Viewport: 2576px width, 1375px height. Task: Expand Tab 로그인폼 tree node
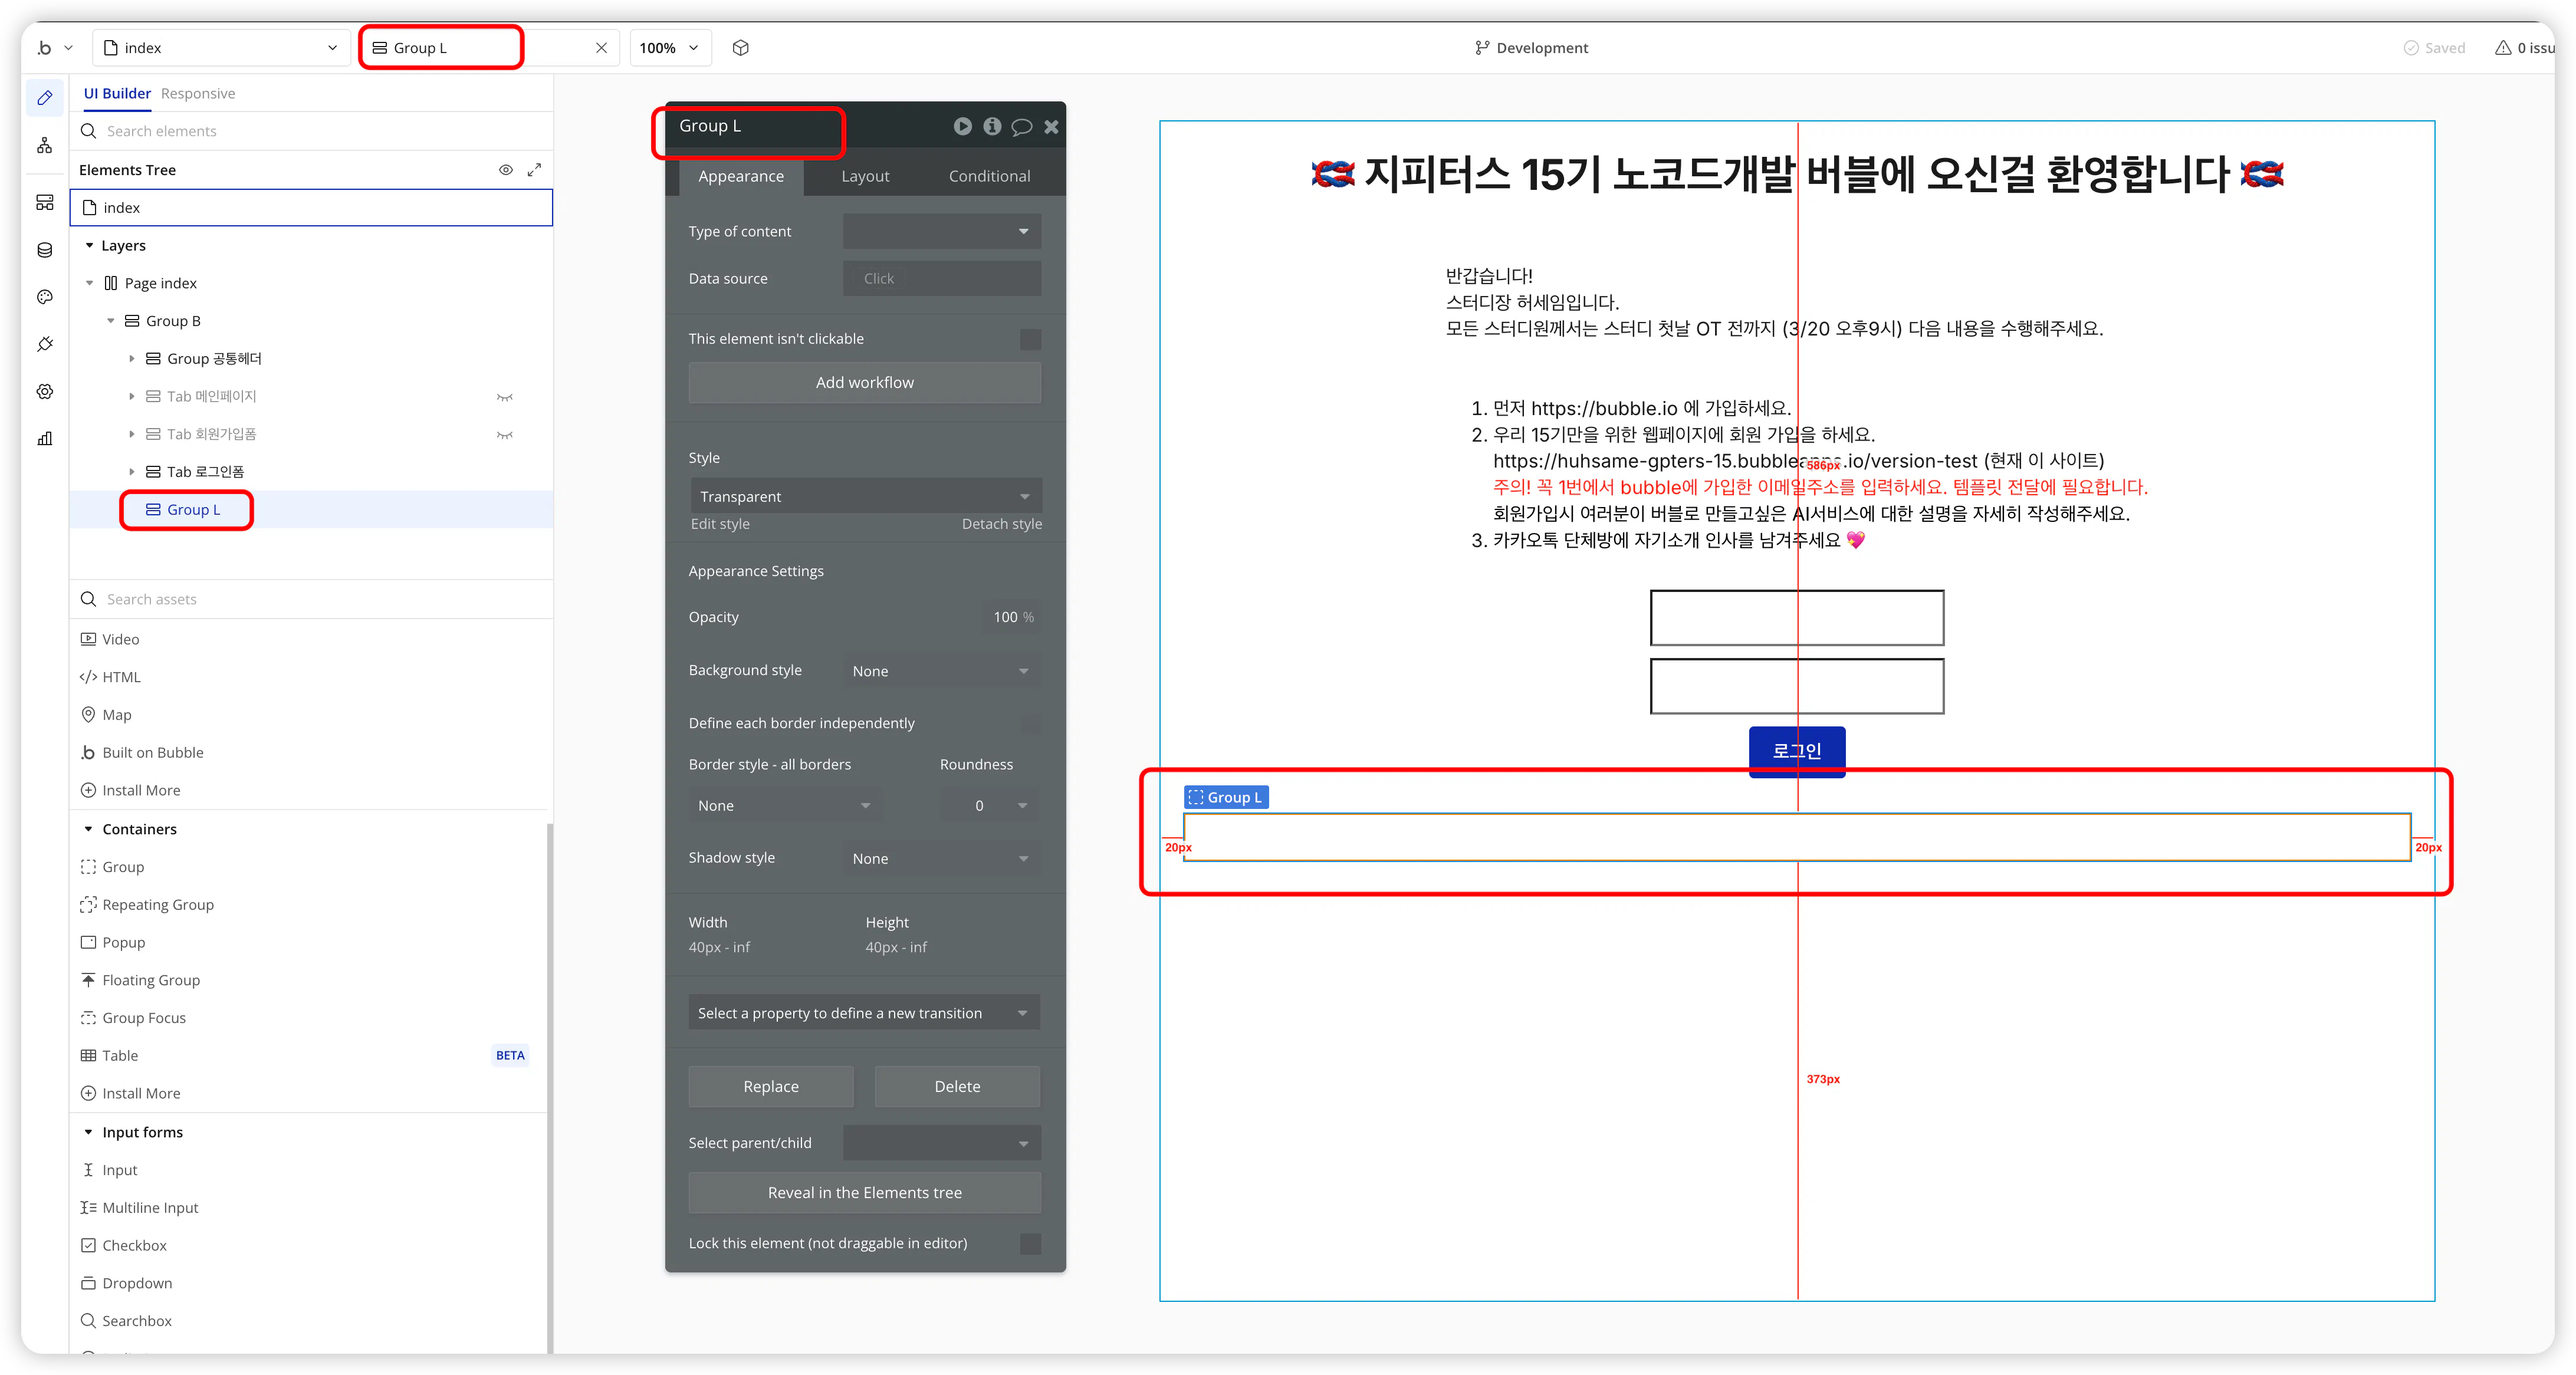[131, 472]
